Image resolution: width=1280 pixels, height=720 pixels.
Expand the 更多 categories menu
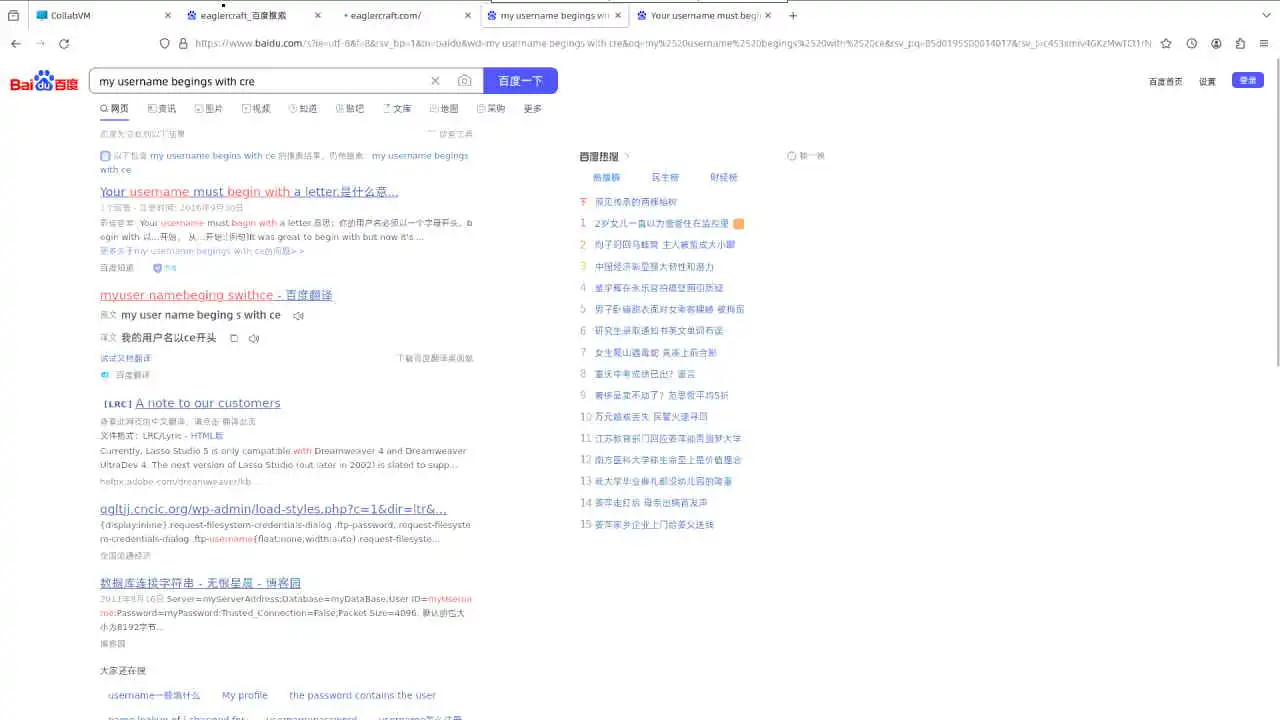pyautogui.click(x=533, y=109)
